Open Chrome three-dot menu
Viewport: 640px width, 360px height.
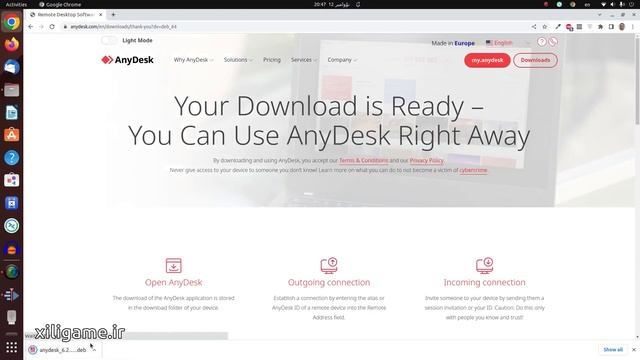click(633, 27)
